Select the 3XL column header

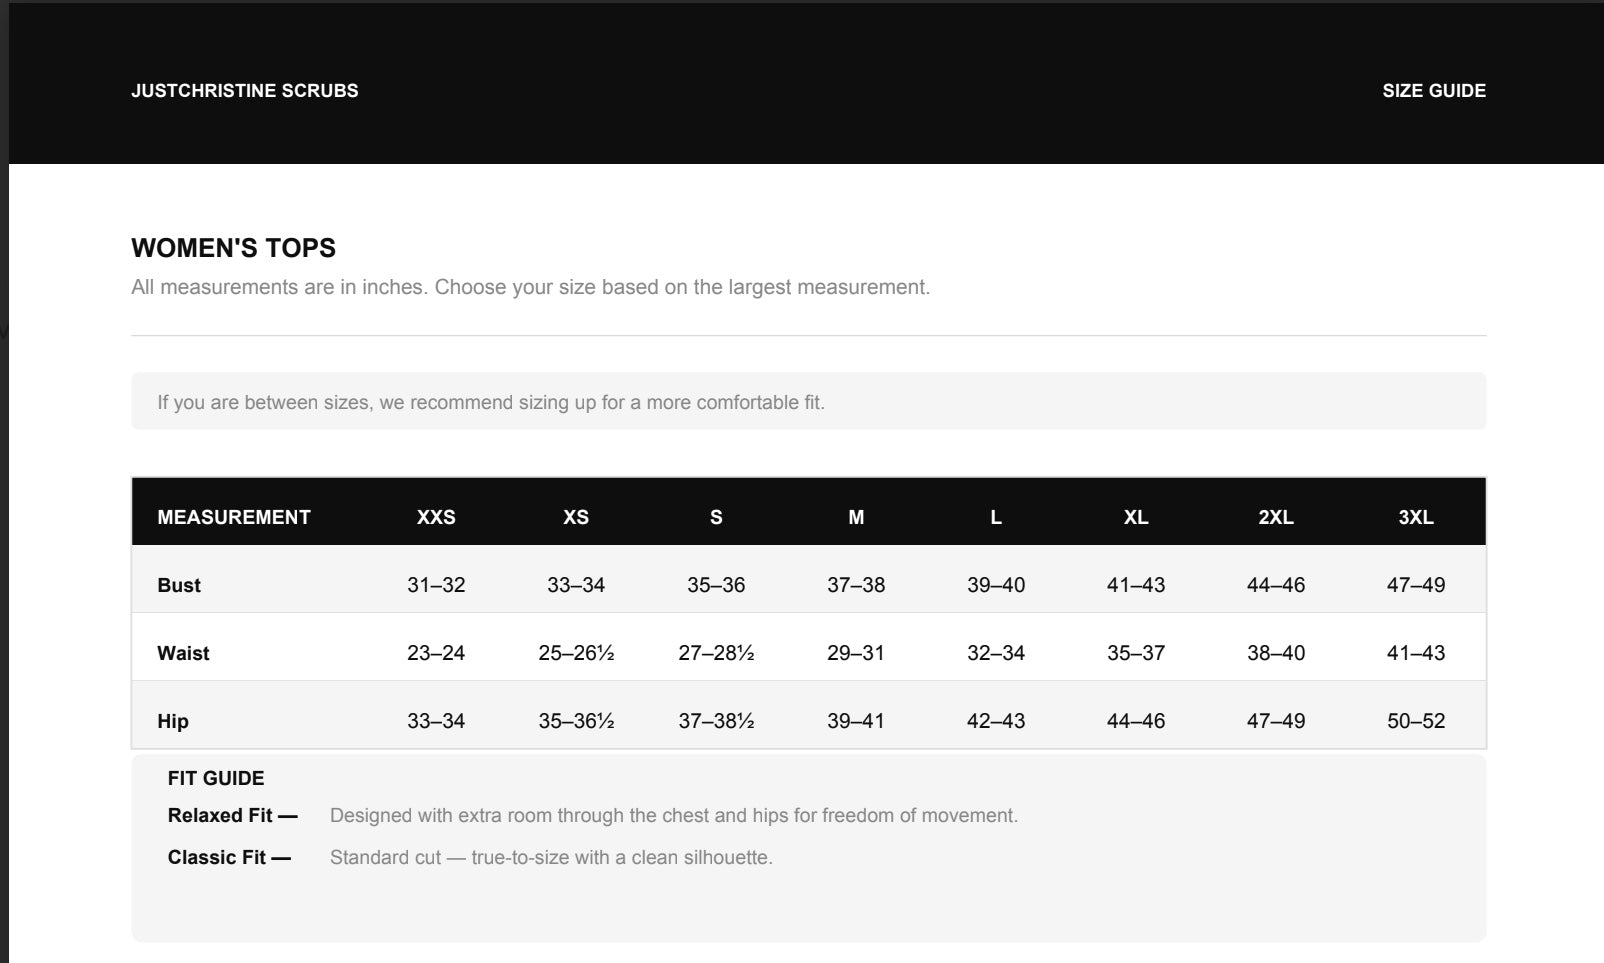tap(1416, 517)
